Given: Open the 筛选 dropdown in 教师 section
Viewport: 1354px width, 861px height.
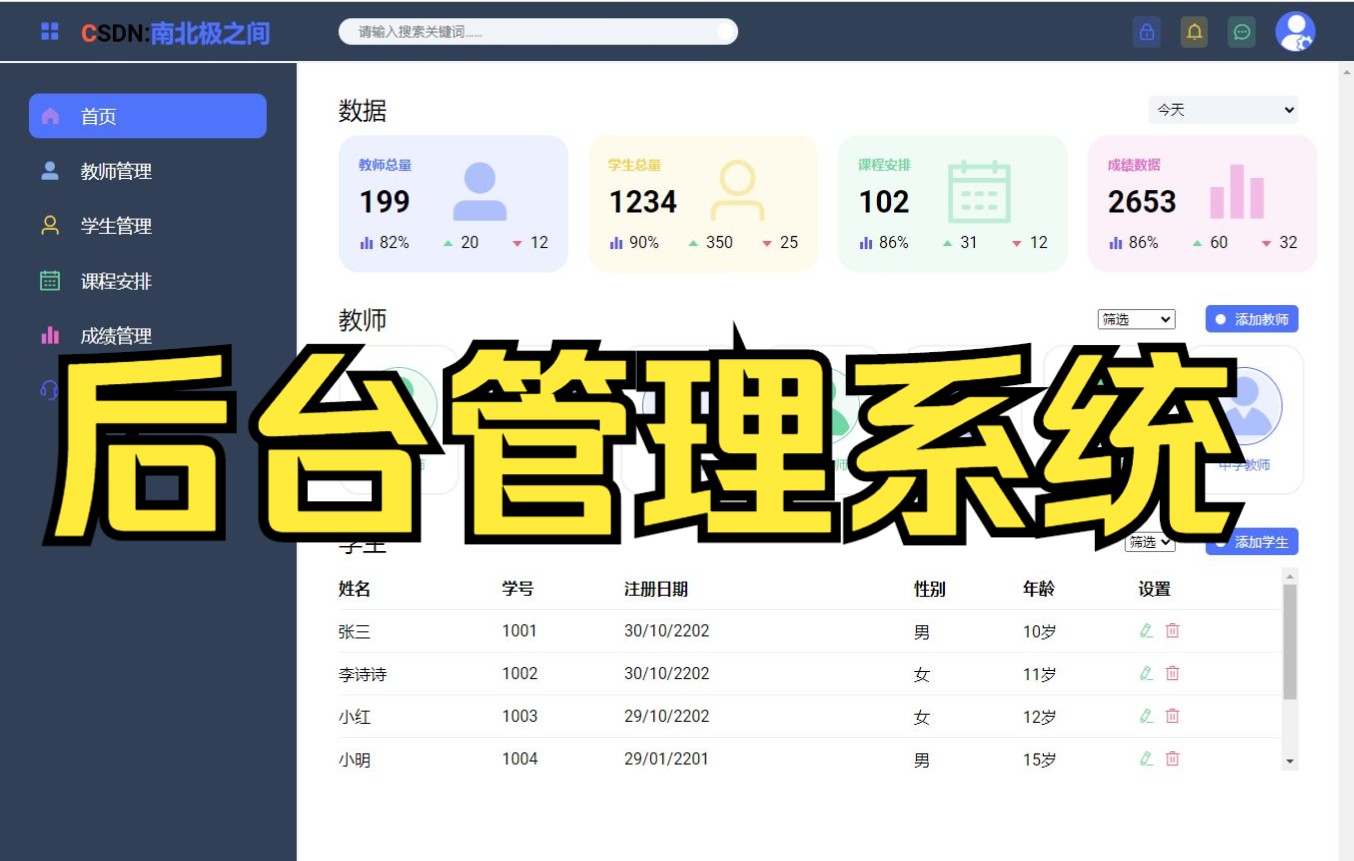Looking at the screenshot, I should (x=1136, y=320).
